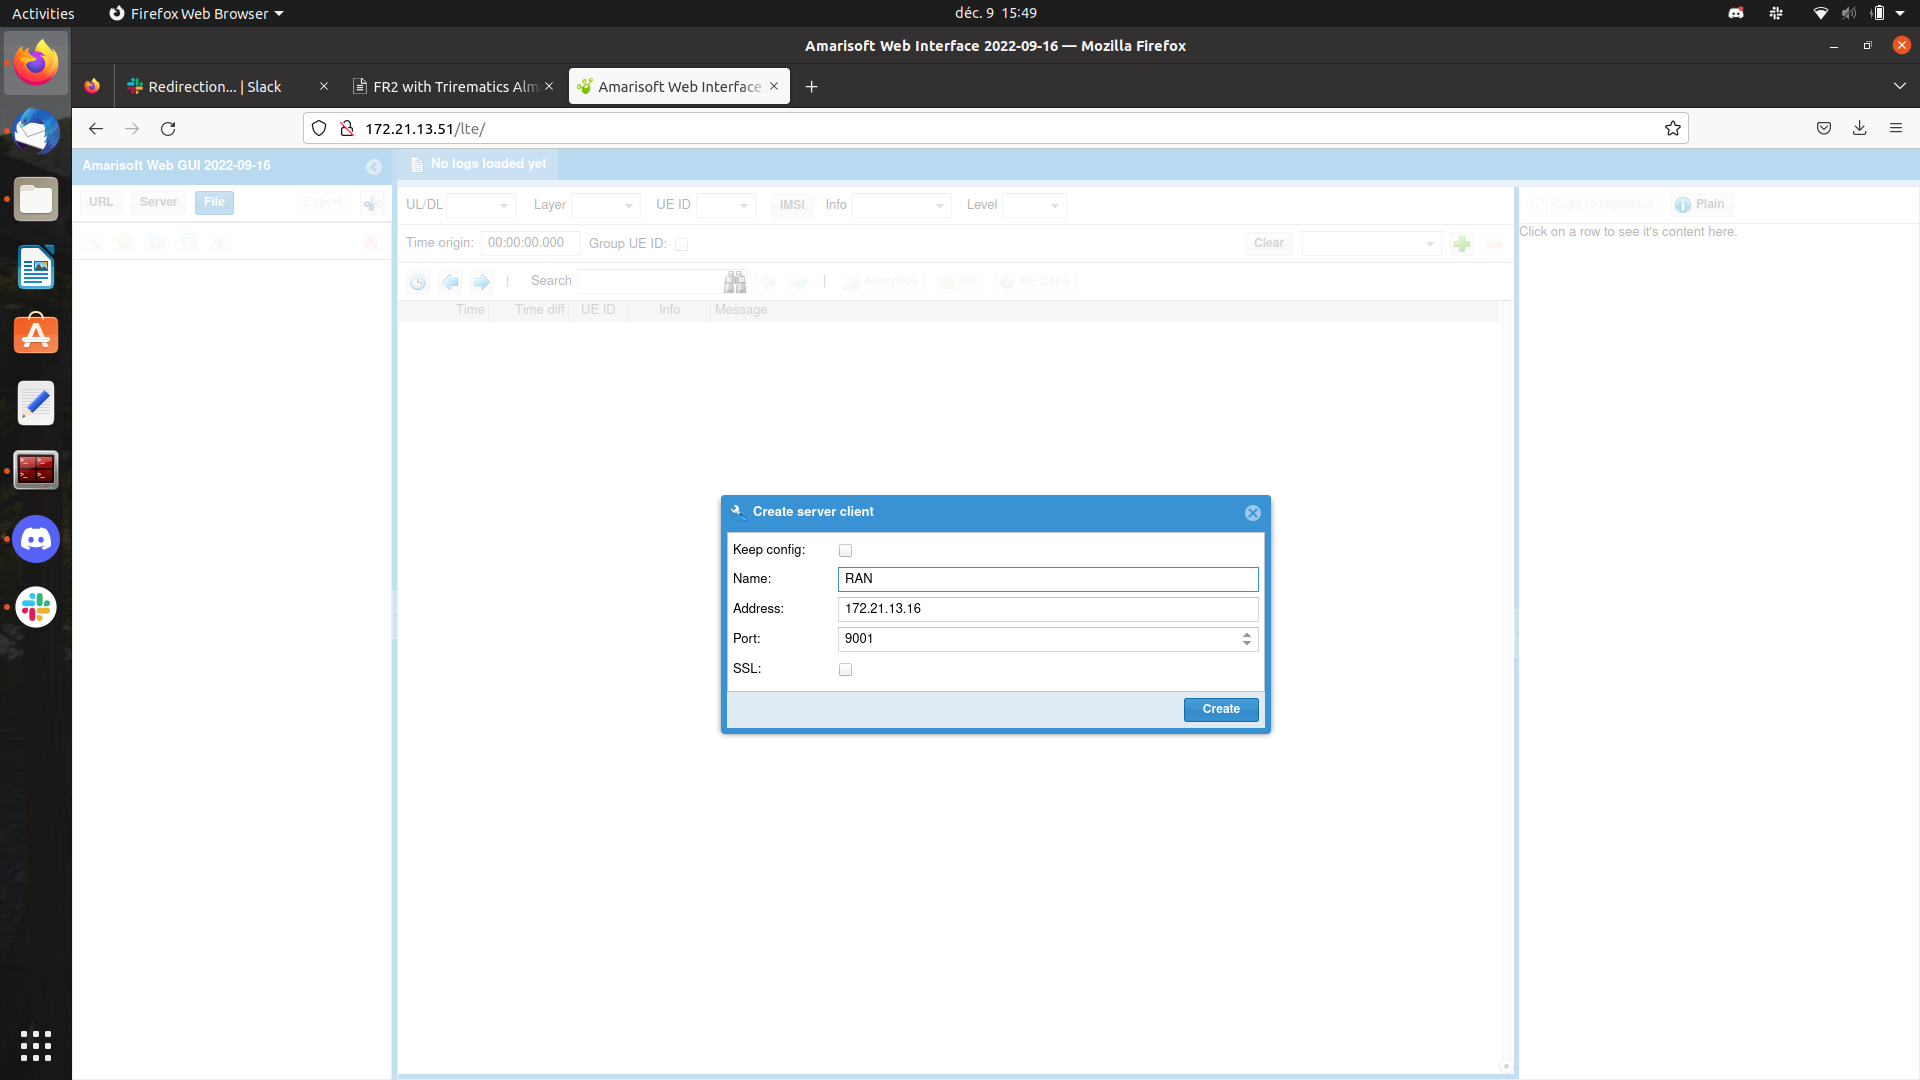
Task: Switch to the Server tab
Action: pyautogui.click(x=158, y=202)
